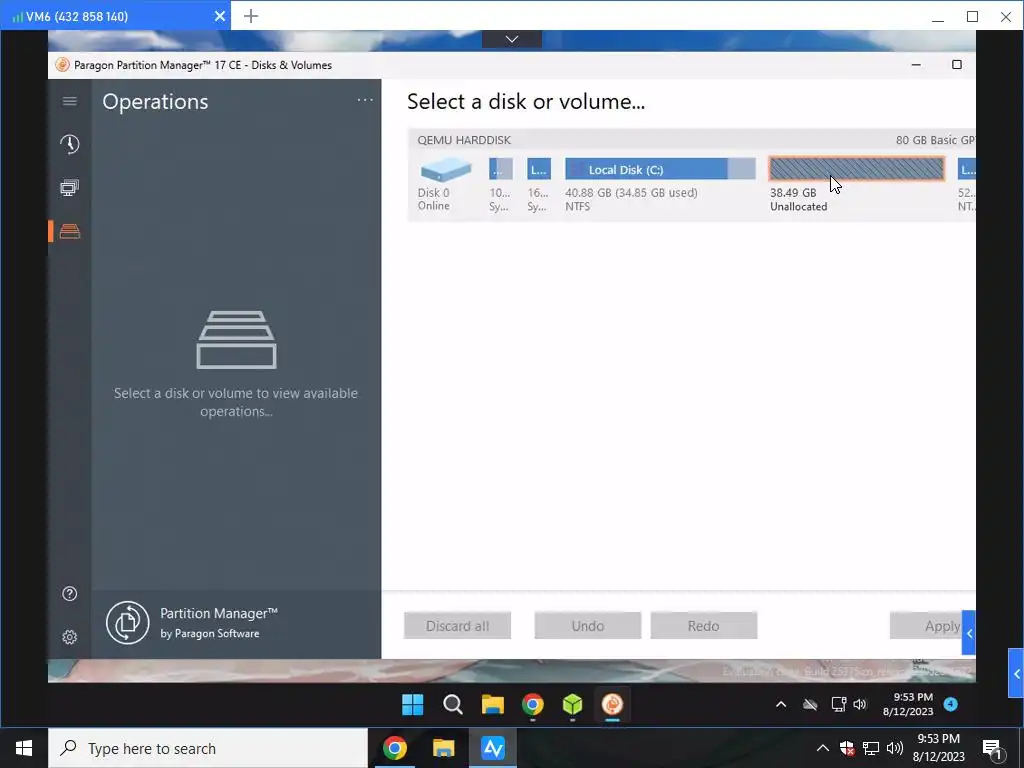Image resolution: width=1024 pixels, height=768 pixels.
Task: Open the remote clock showing 9:53 PM
Action: [x=908, y=704]
